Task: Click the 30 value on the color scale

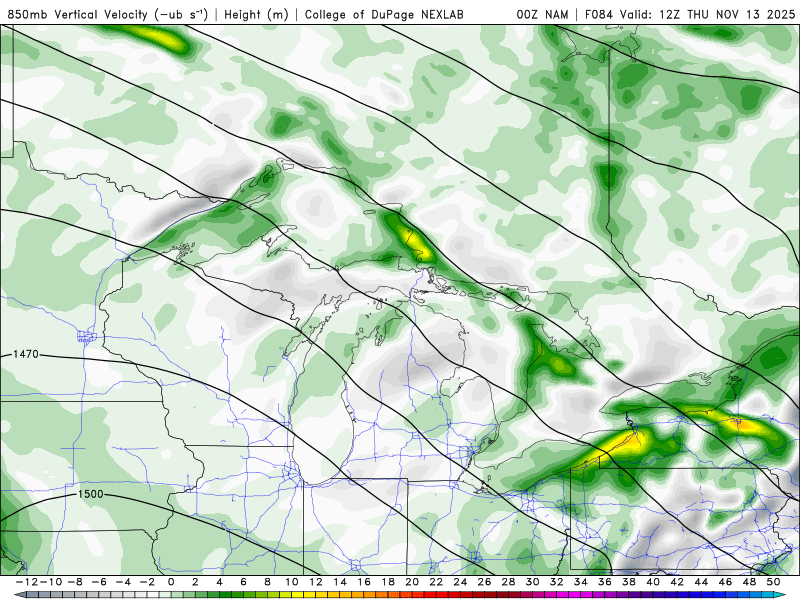Action: (533, 582)
